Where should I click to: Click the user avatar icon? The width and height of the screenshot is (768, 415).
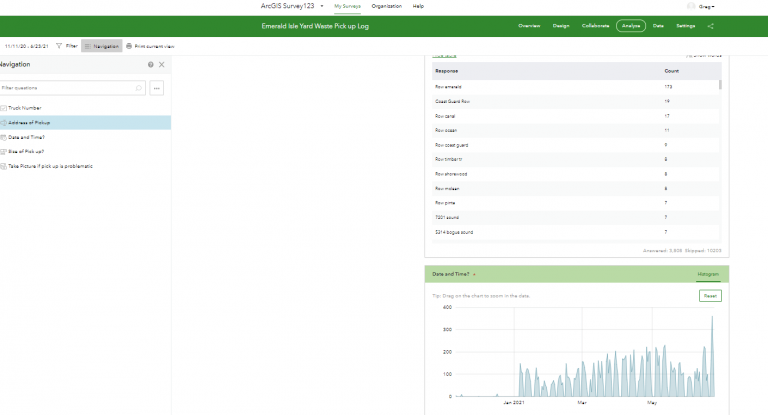[691, 6]
